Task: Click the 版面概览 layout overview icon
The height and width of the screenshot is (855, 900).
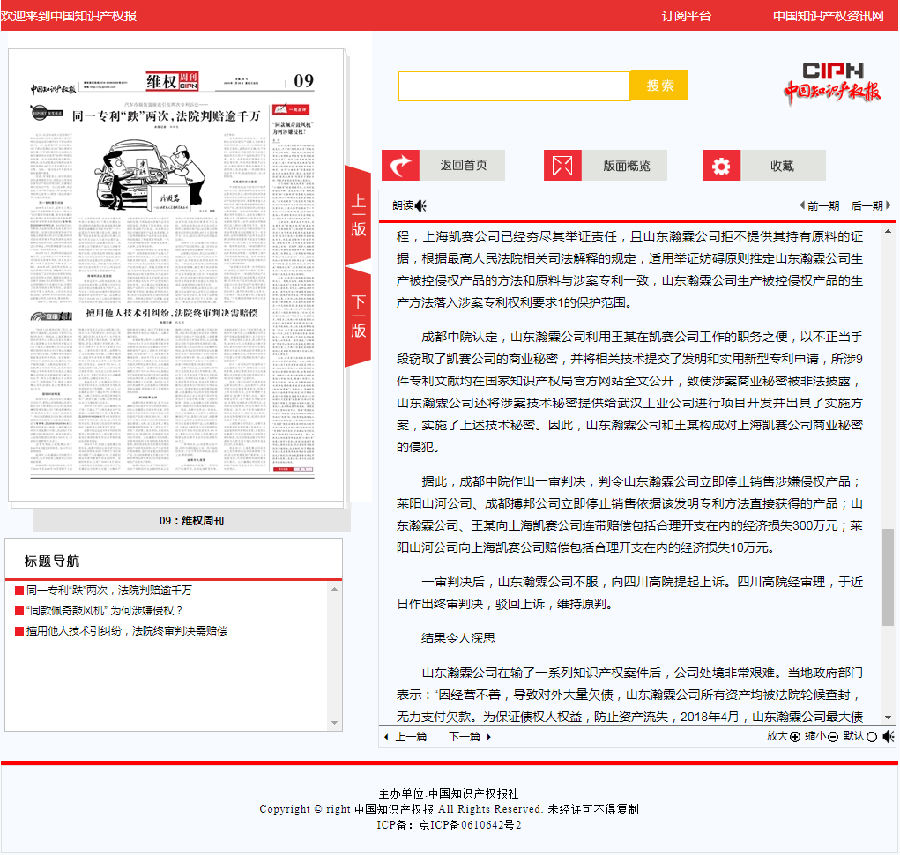Action: (x=563, y=166)
